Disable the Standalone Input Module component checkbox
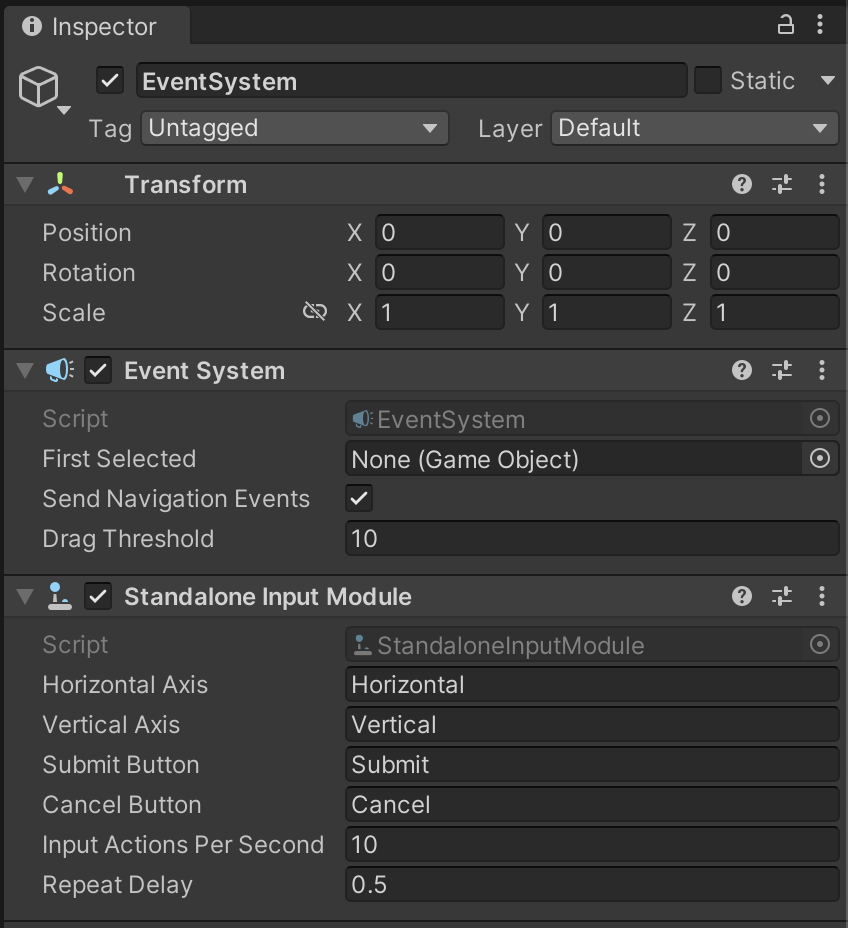Viewport: 848px width, 928px height. pos(98,597)
